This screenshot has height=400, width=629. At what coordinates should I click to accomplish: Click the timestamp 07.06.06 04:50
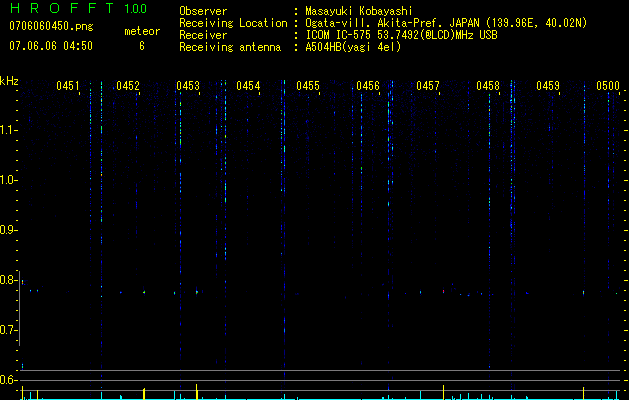51,46
